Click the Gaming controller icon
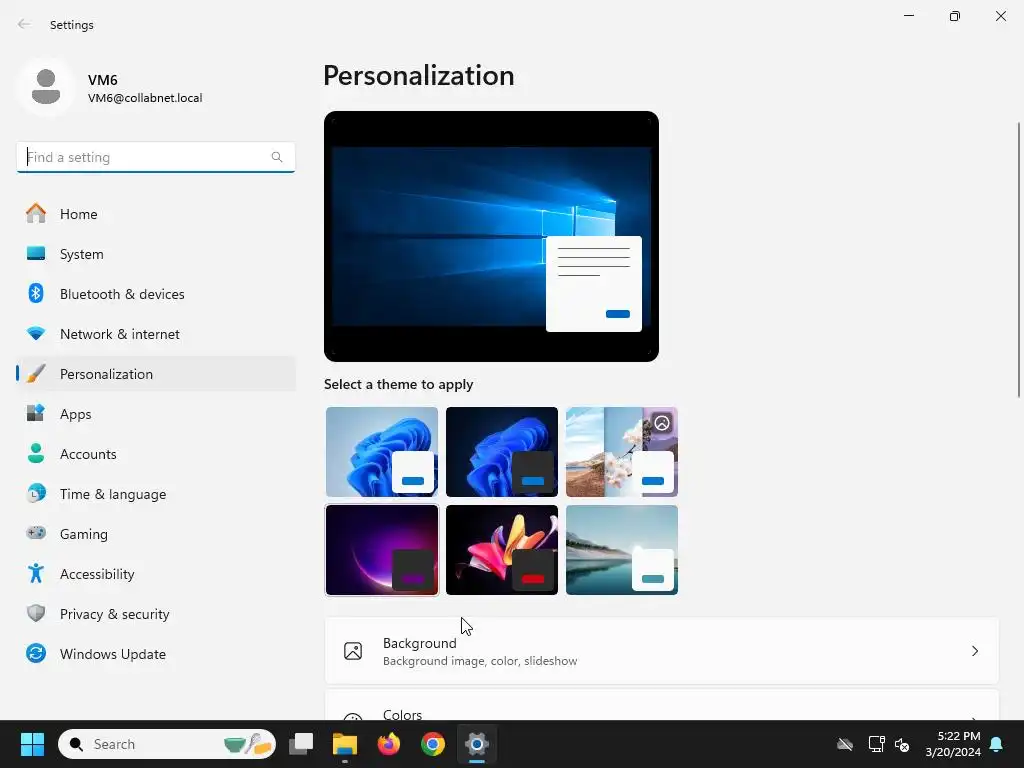 [x=36, y=533]
